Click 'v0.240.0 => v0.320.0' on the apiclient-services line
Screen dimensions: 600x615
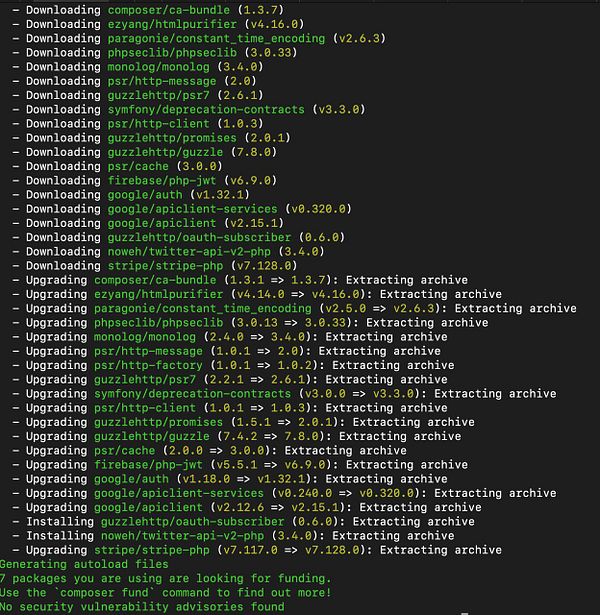[x=346, y=493]
